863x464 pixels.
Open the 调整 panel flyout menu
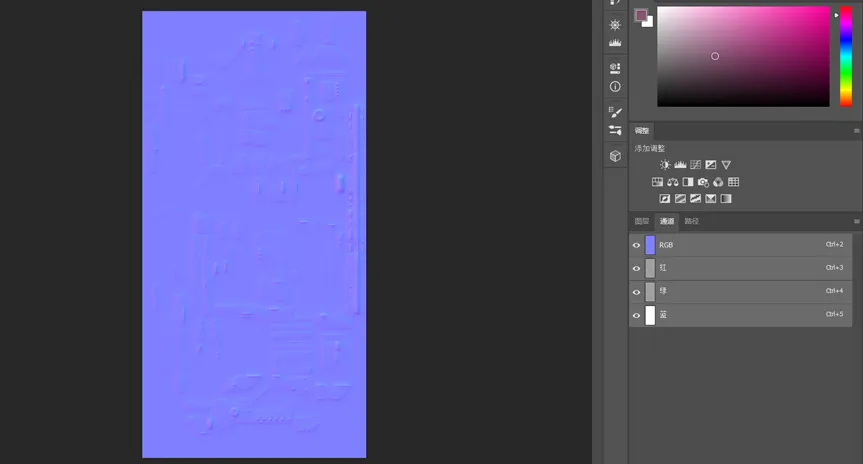click(x=856, y=130)
